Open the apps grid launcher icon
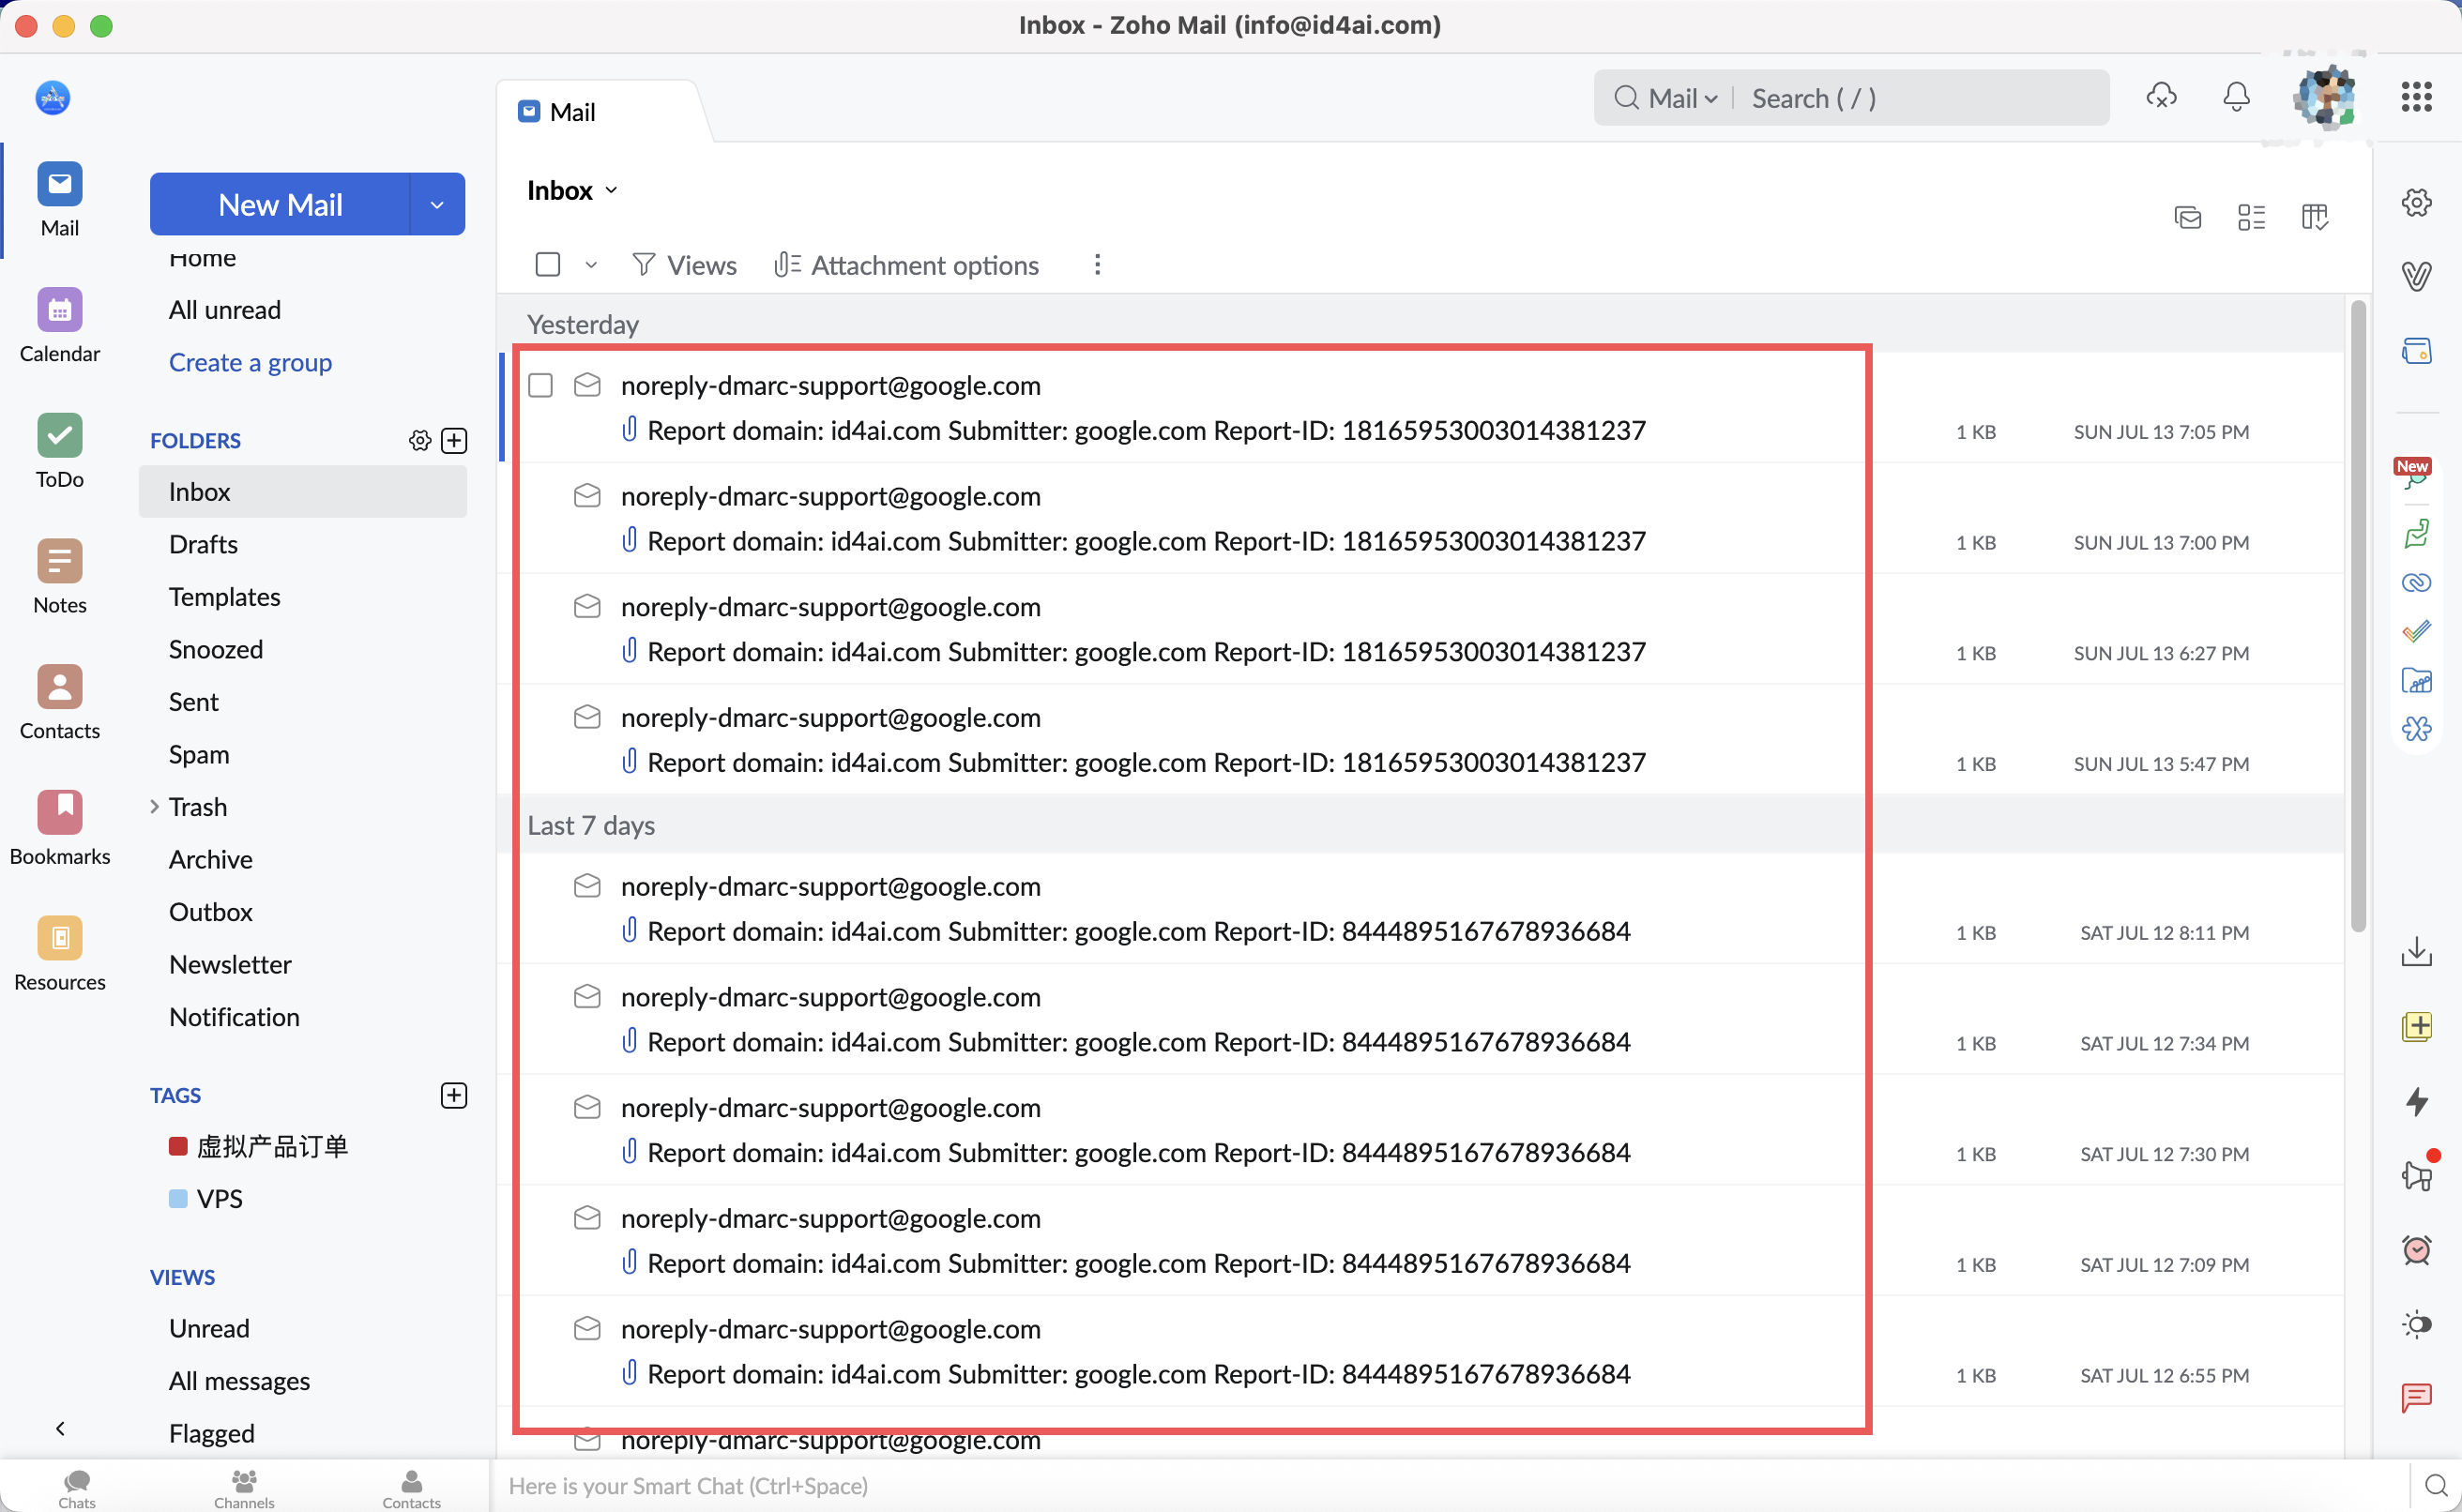The width and height of the screenshot is (2462, 1512). [x=2416, y=97]
